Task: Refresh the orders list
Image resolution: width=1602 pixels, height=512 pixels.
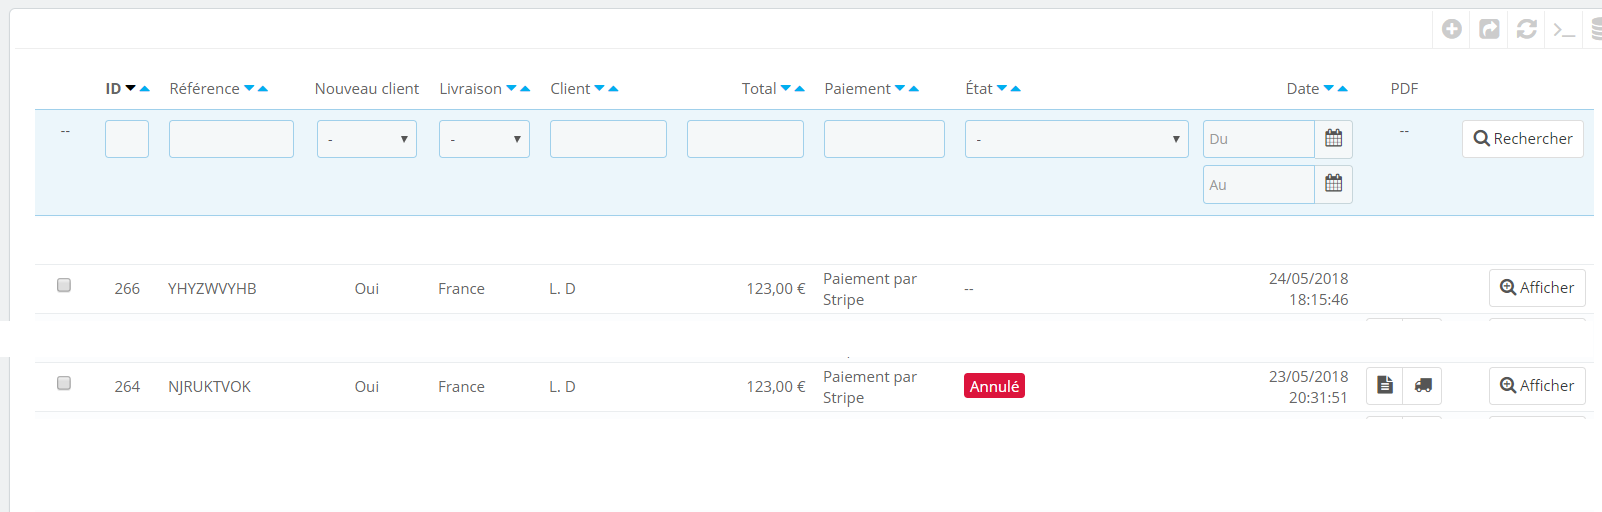Action: (x=1526, y=29)
